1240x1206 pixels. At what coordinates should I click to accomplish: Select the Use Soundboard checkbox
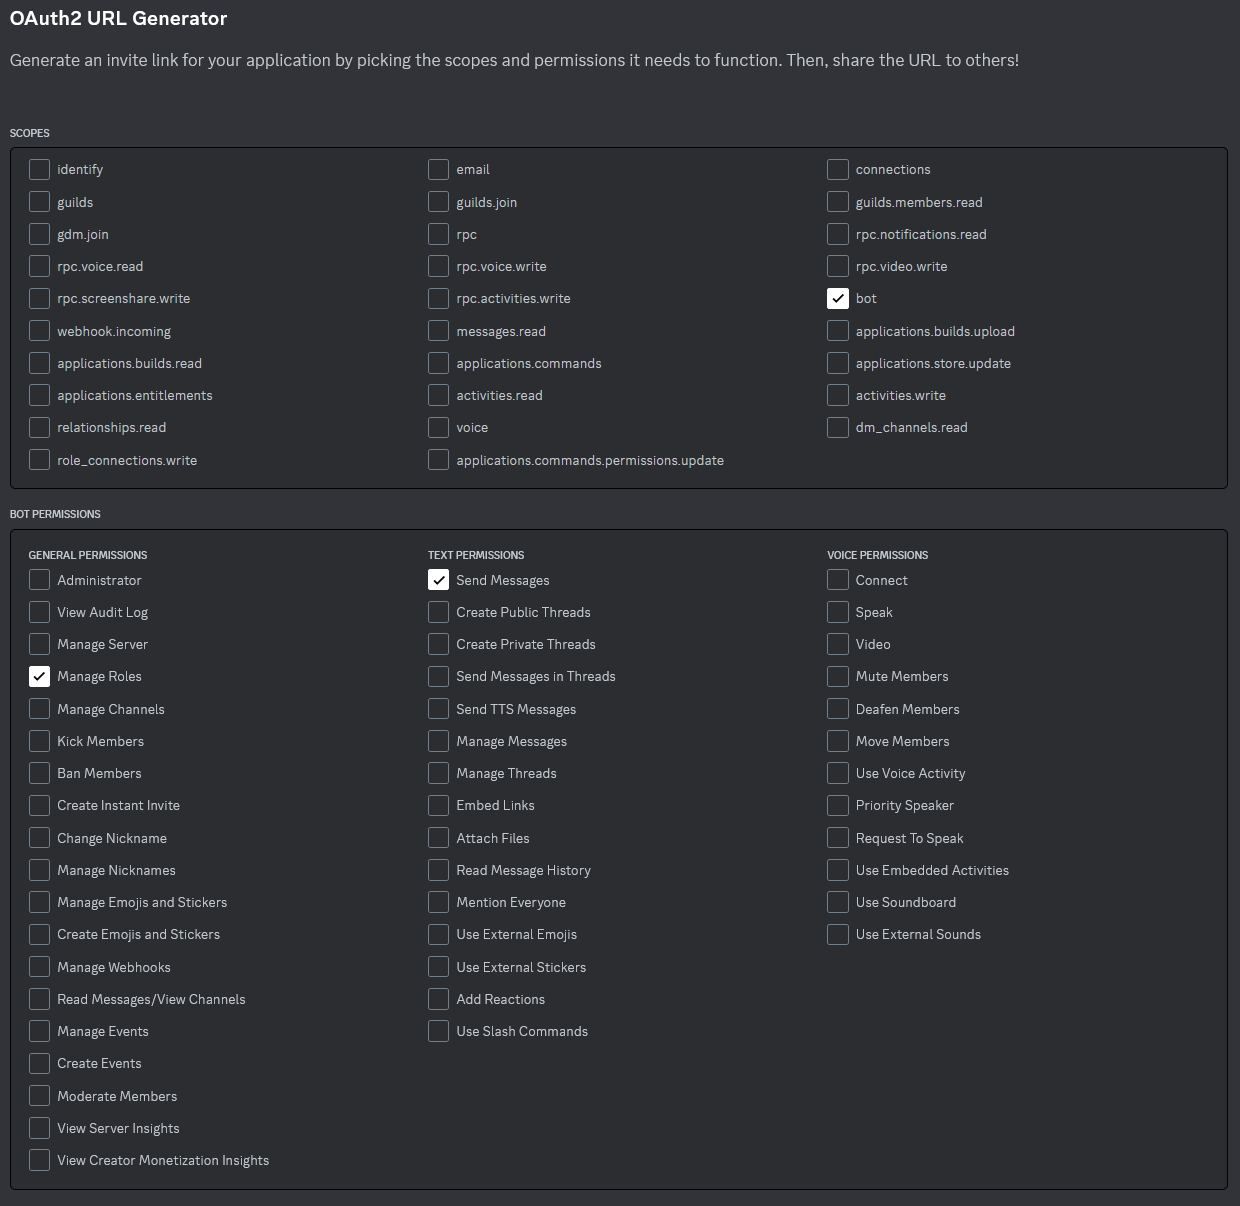[838, 902]
